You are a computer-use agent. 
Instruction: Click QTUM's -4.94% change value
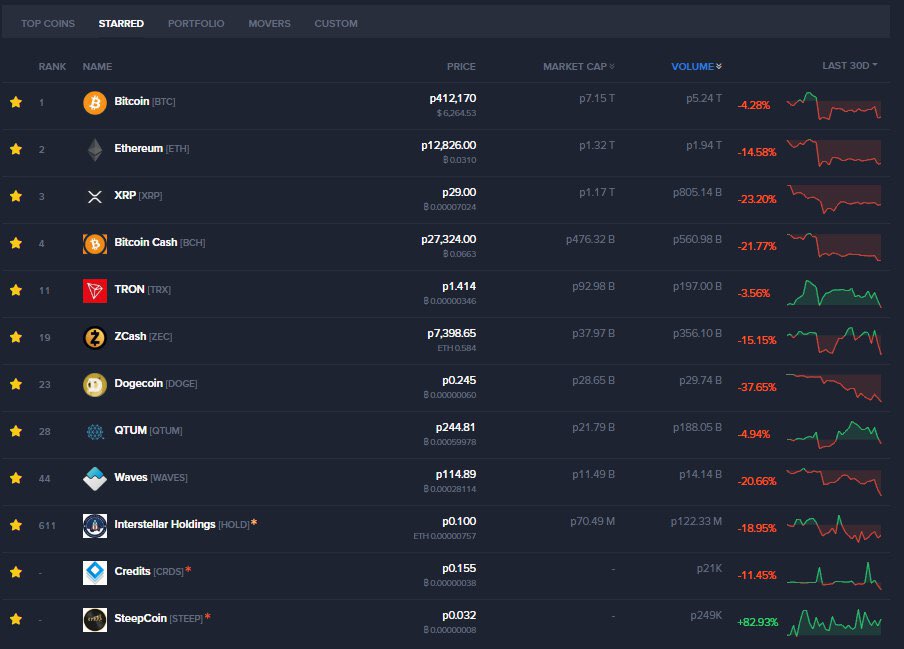(754, 434)
